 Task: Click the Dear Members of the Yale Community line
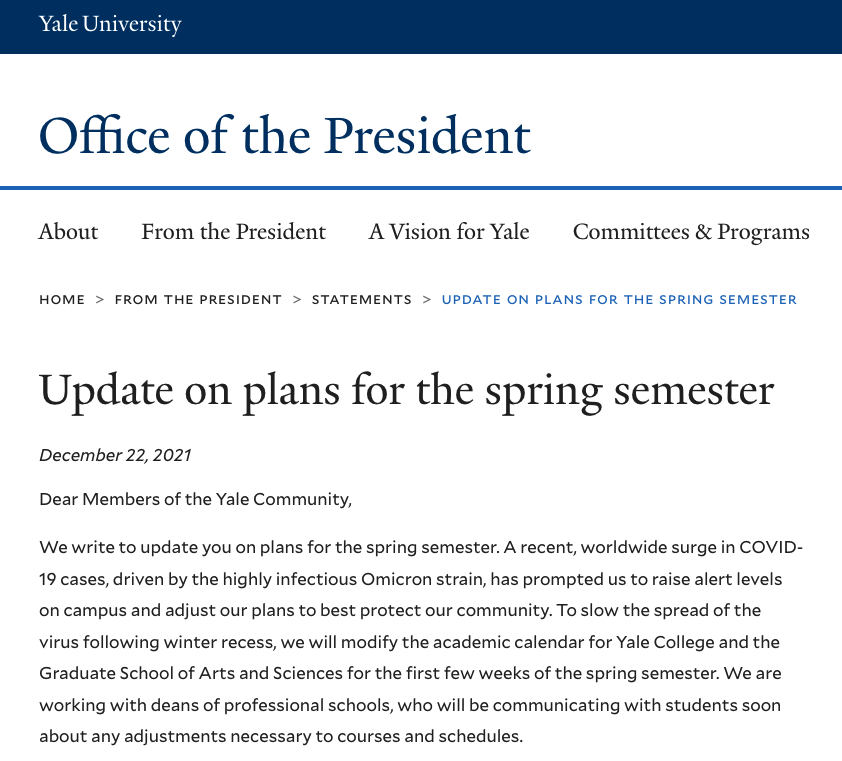tap(195, 499)
